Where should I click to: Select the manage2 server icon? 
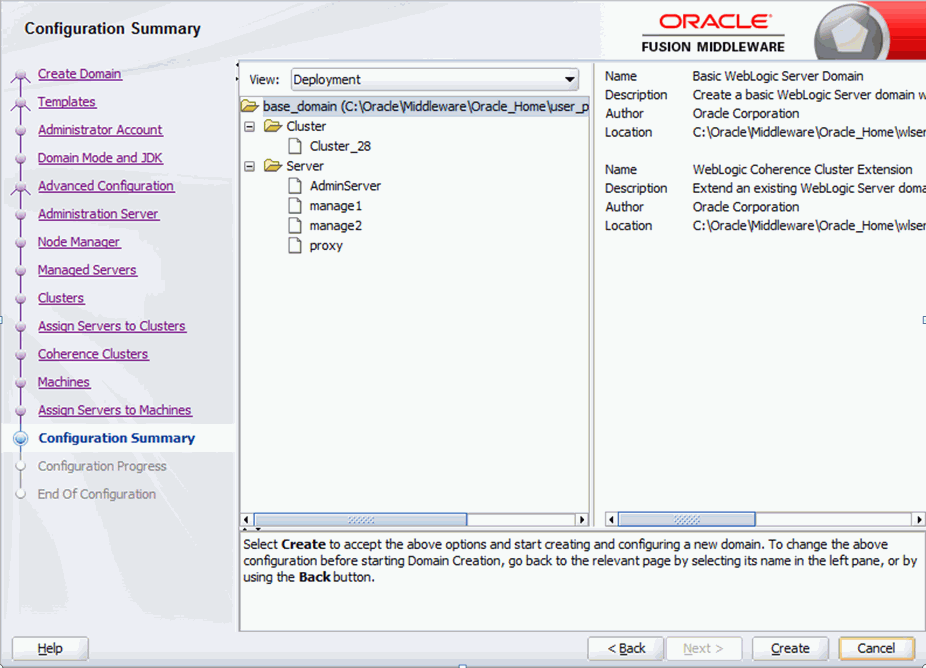(x=294, y=226)
